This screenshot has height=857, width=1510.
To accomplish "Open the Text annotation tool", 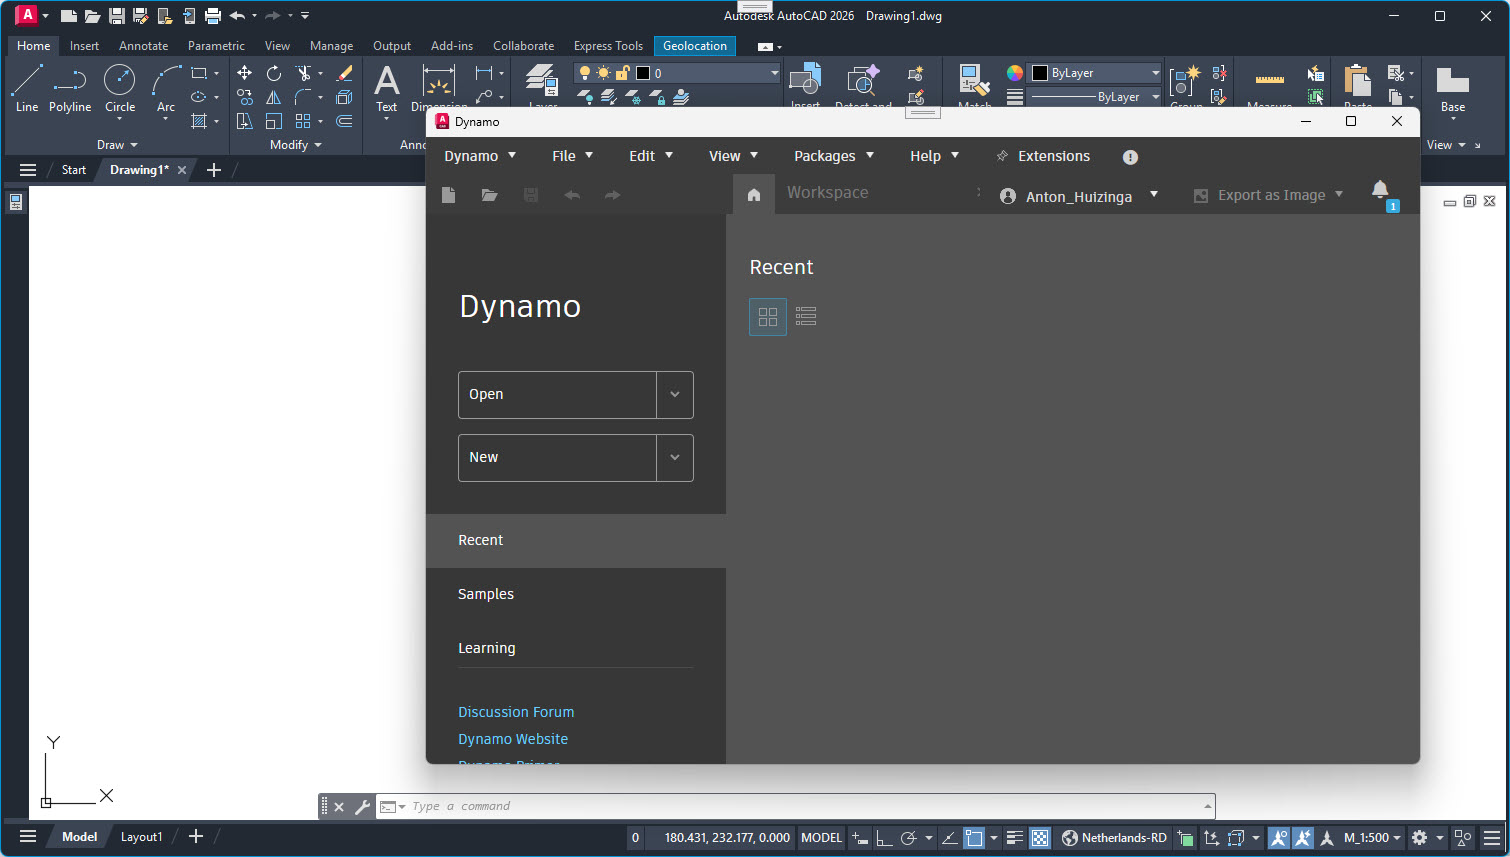I will 387,89.
